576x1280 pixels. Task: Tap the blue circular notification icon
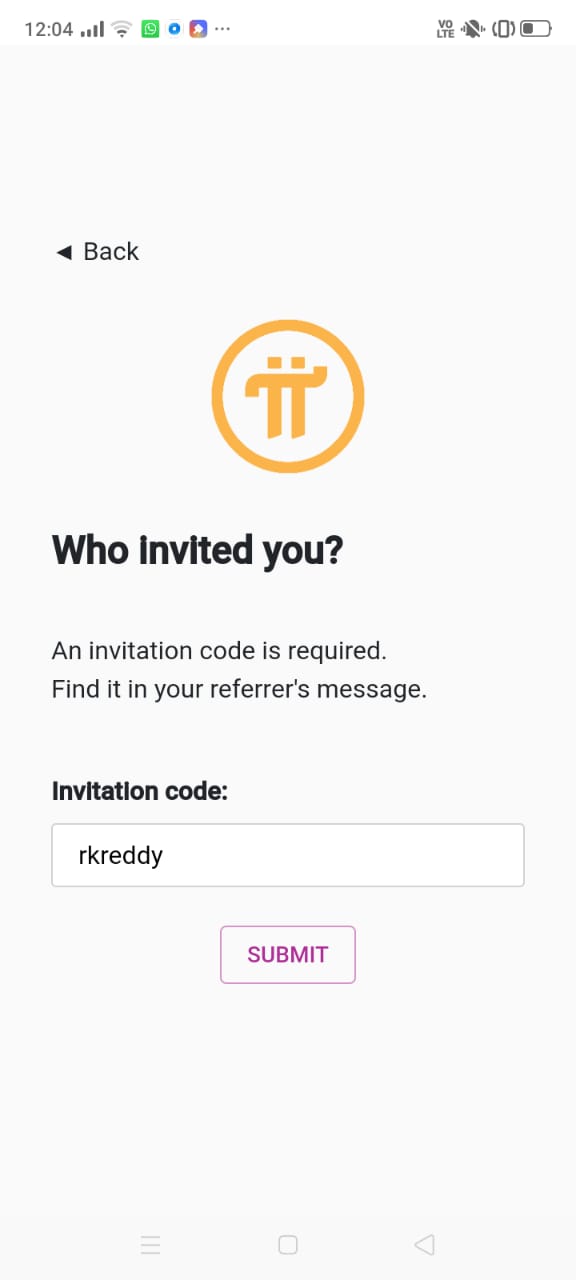tap(174, 29)
